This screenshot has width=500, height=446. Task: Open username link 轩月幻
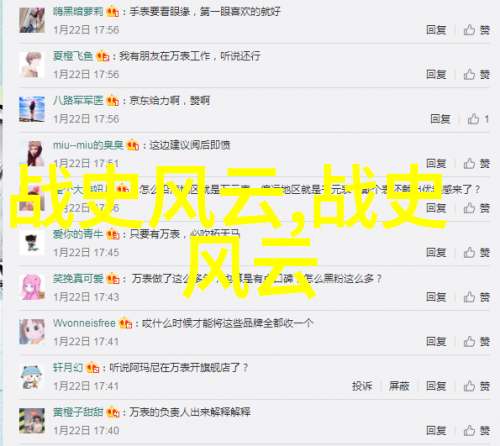click(x=68, y=367)
